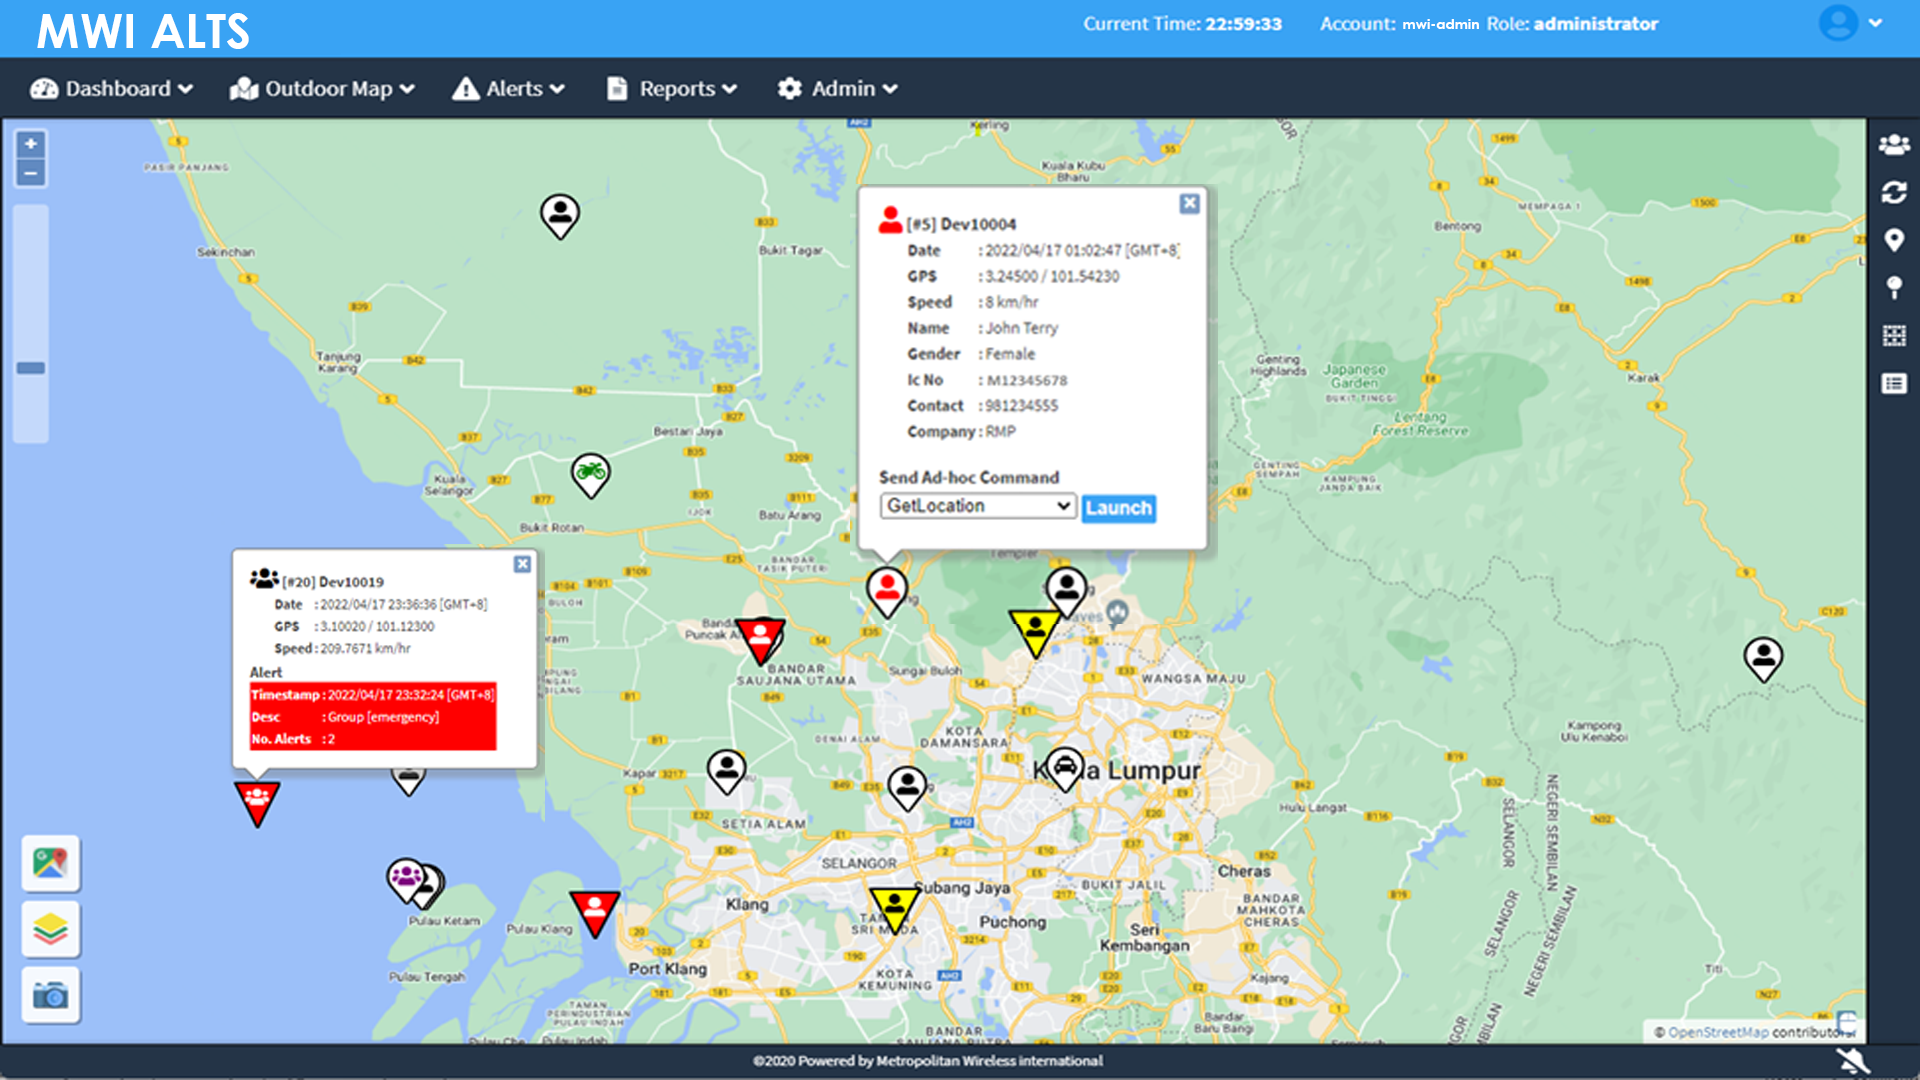Click the camera snapshot button on map

[x=50, y=996]
